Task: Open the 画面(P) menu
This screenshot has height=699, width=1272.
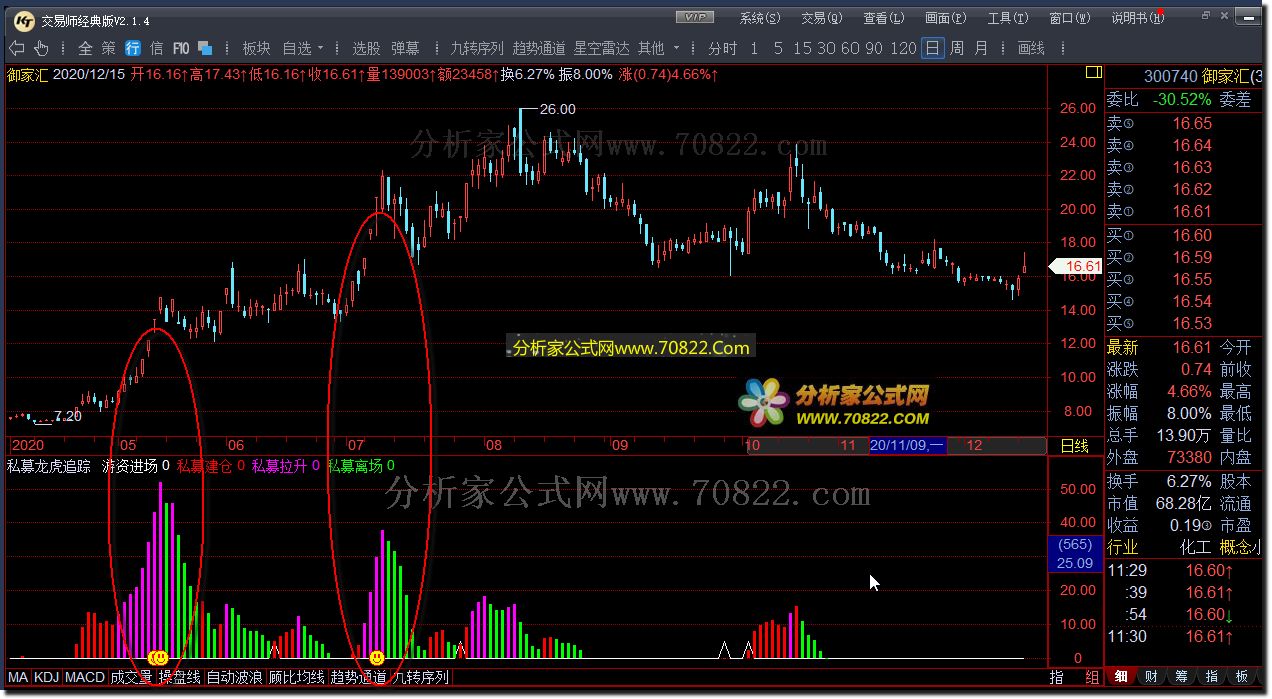Action: tap(945, 18)
